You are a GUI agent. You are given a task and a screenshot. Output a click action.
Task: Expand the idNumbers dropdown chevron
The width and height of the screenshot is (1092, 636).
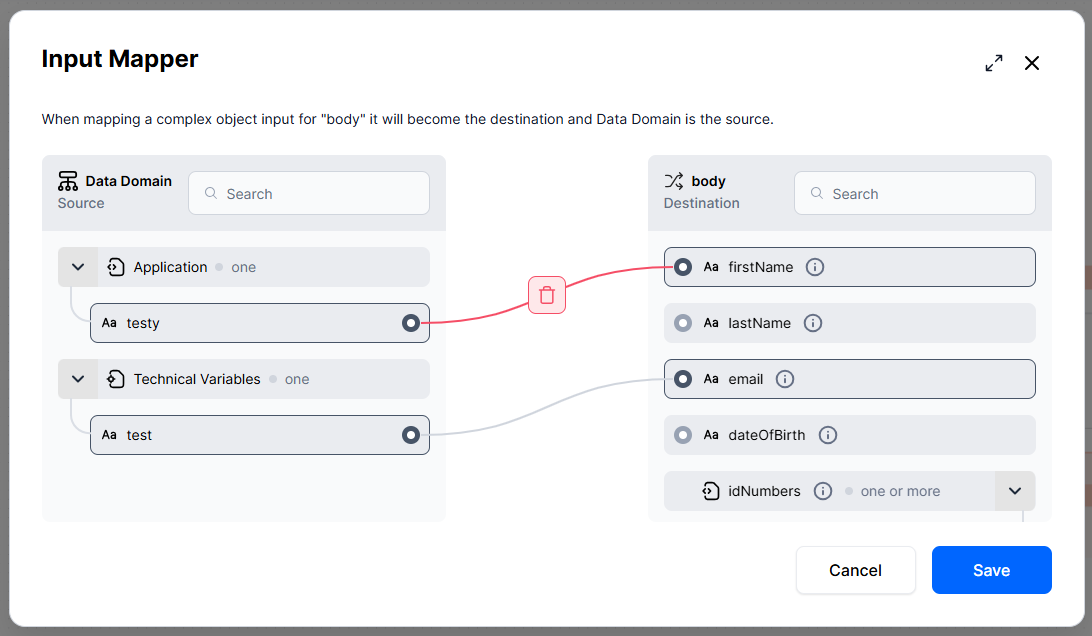tap(1015, 491)
